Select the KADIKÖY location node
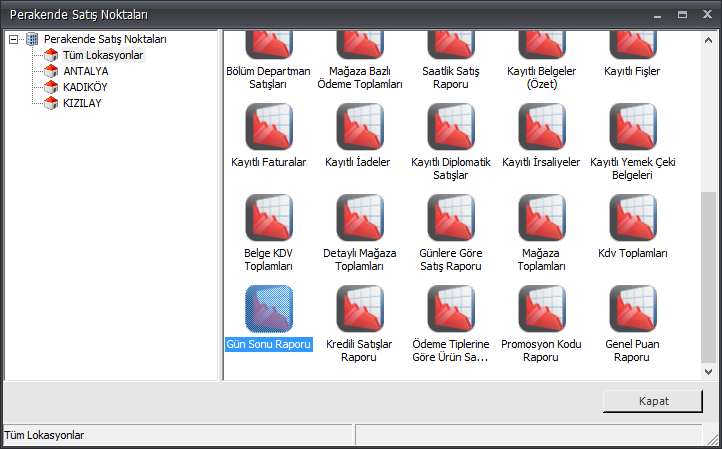 coord(85,87)
